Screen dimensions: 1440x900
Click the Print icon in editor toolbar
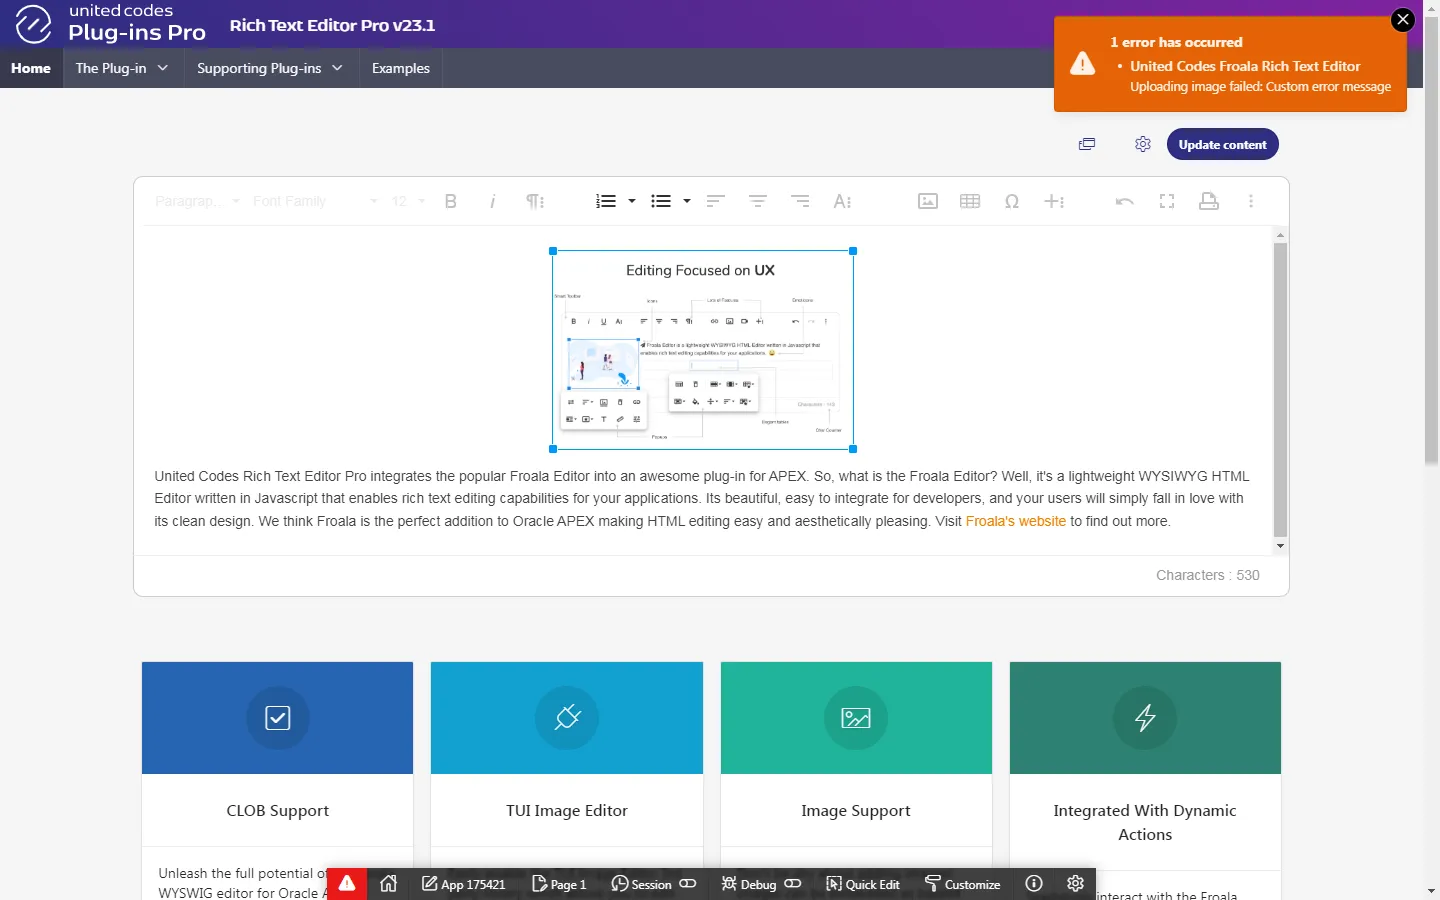point(1208,201)
